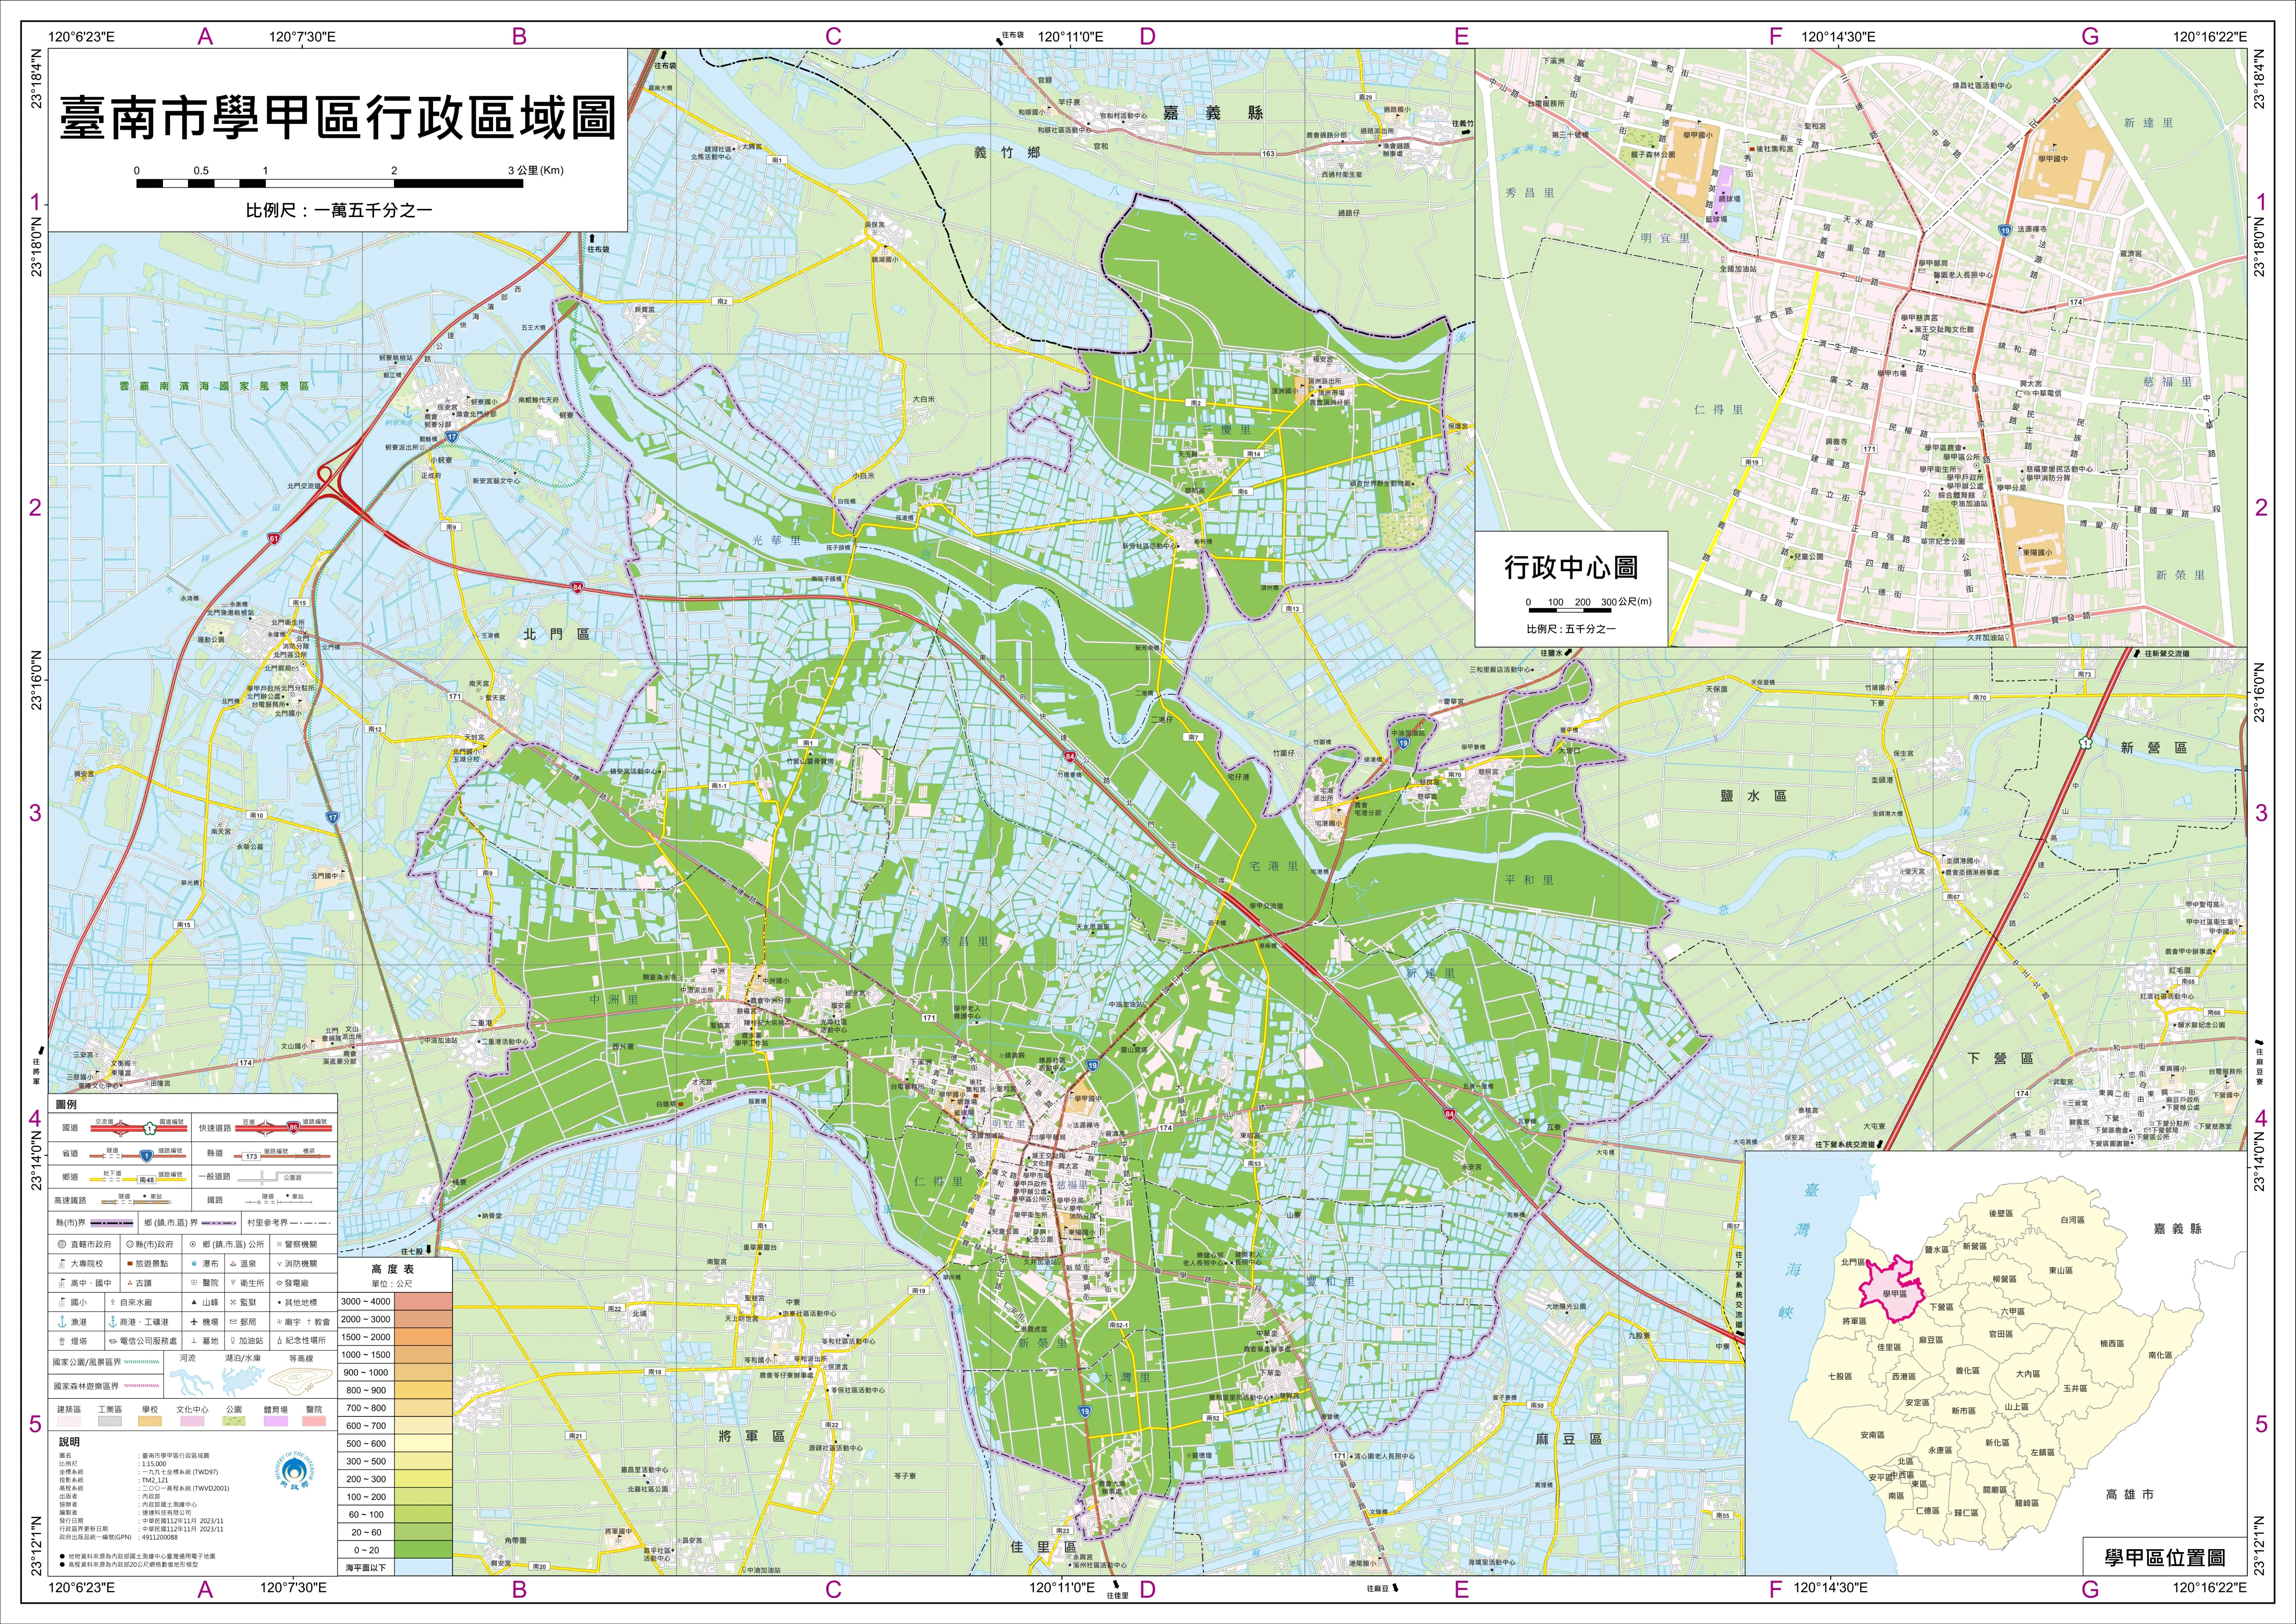Click the 大專院校 flag symbol in legend

tap(62, 1264)
